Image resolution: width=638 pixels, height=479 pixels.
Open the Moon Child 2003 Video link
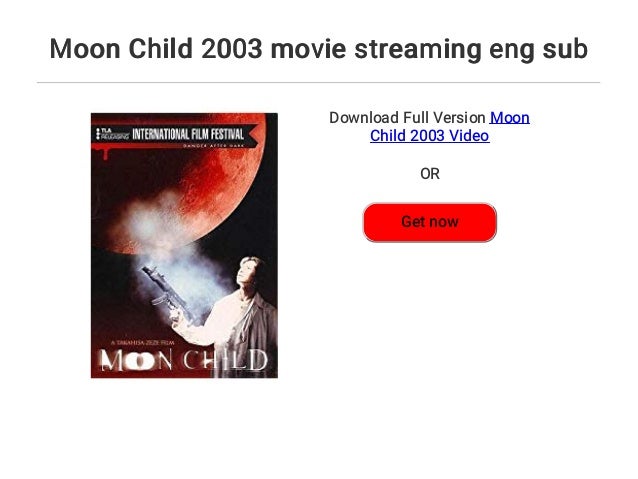click(450, 127)
